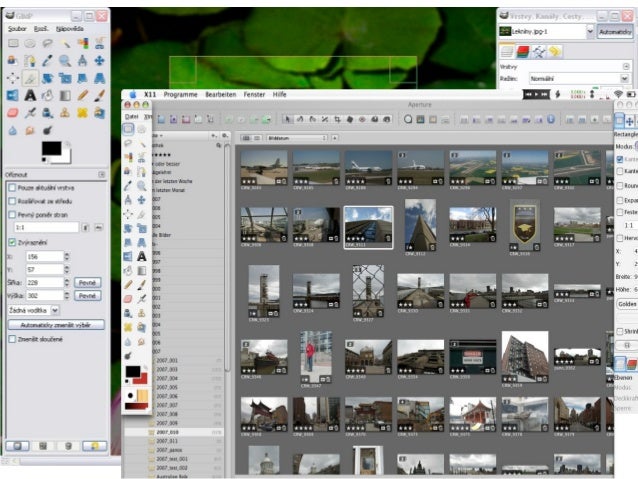Select the Move tool in GIMP toolbox

tap(100, 60)
